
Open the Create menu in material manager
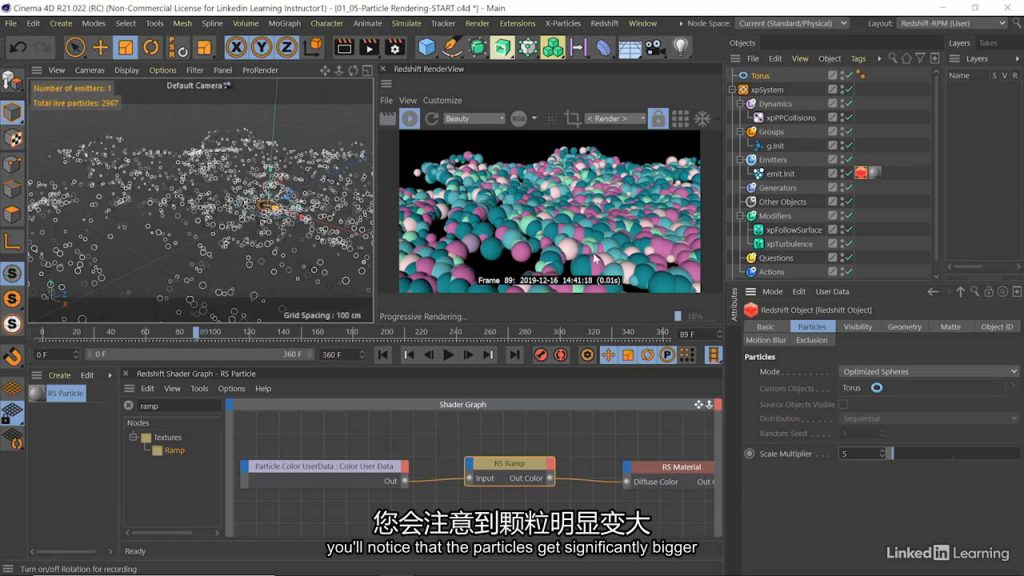pyautogui.click(x=59, y=376)
